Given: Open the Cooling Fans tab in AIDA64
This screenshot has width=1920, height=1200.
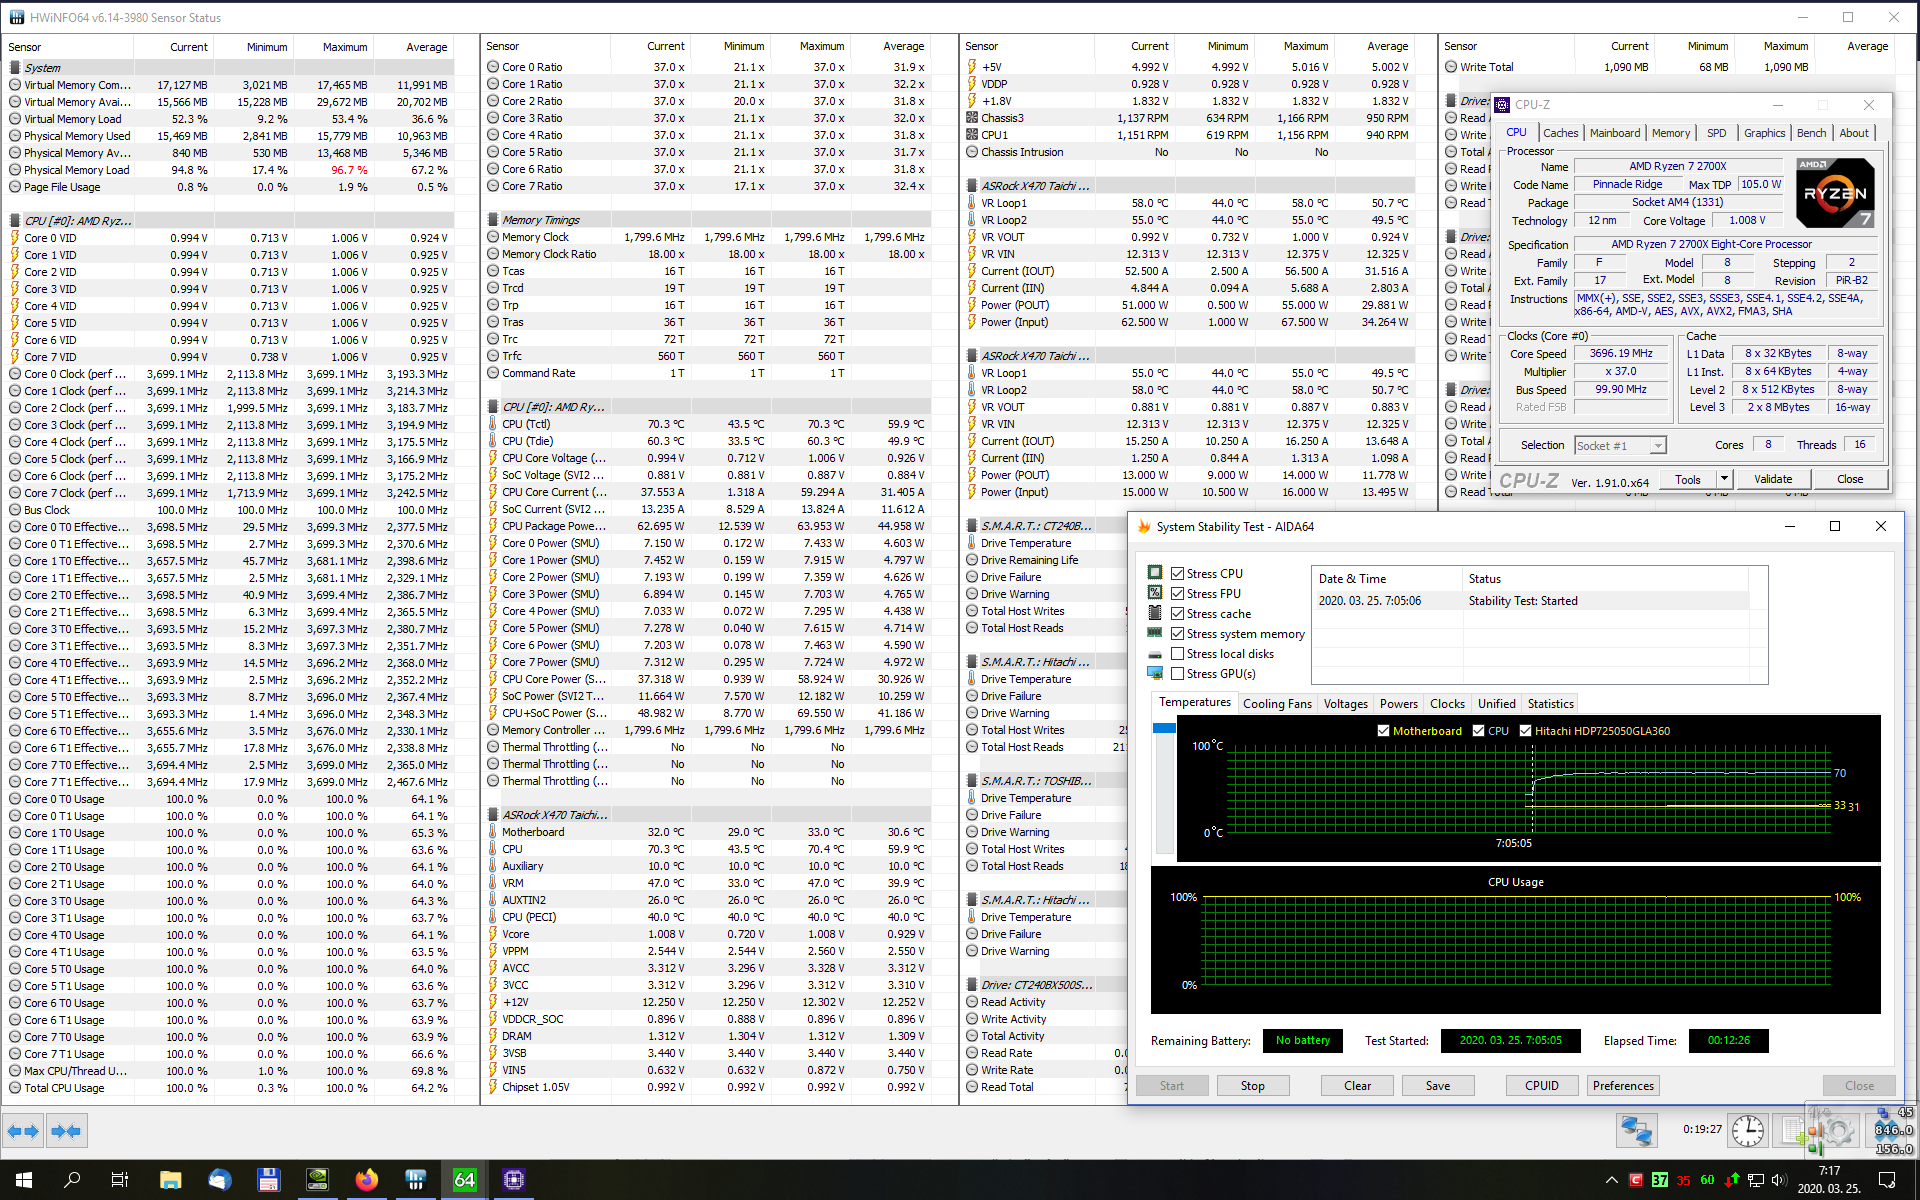Looking at the screenshot, I should pos(1276,704).
